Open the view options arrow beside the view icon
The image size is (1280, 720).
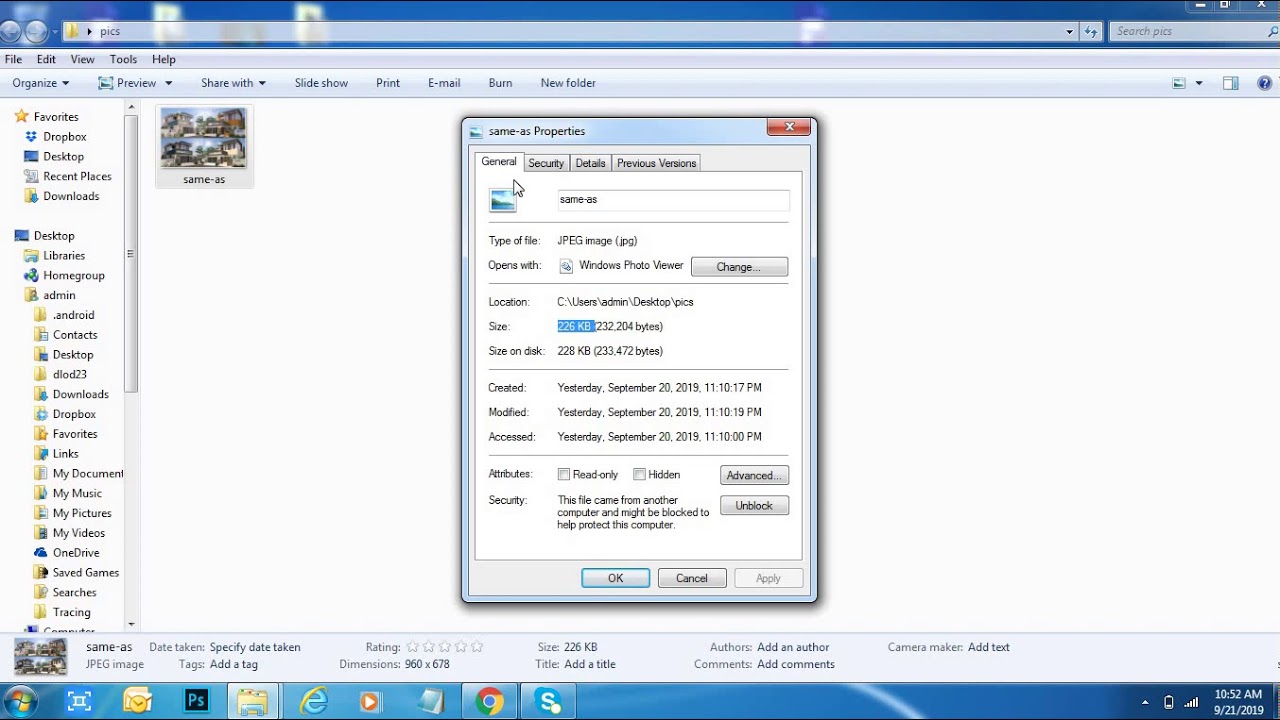tap(1199, 83)
